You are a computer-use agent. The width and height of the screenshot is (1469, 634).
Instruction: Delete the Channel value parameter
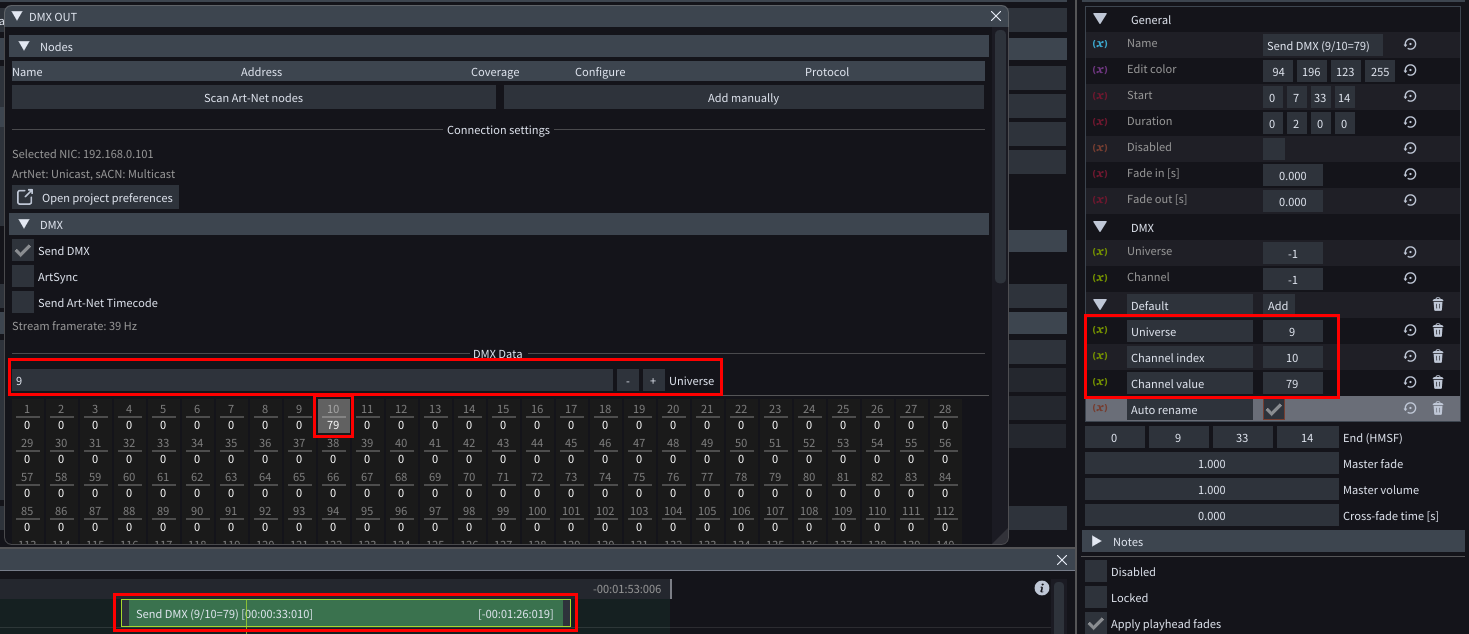(x=1437, y=382)
